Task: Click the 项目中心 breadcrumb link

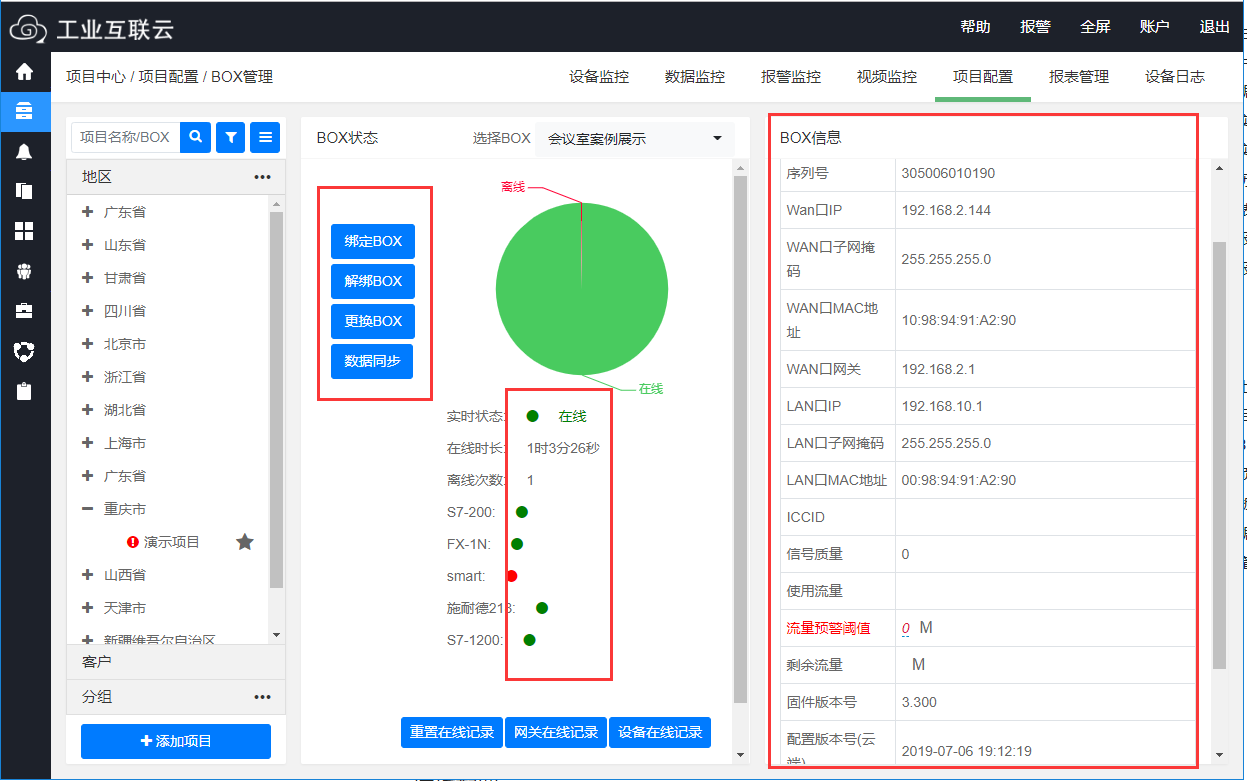Action: coord(96,77)
